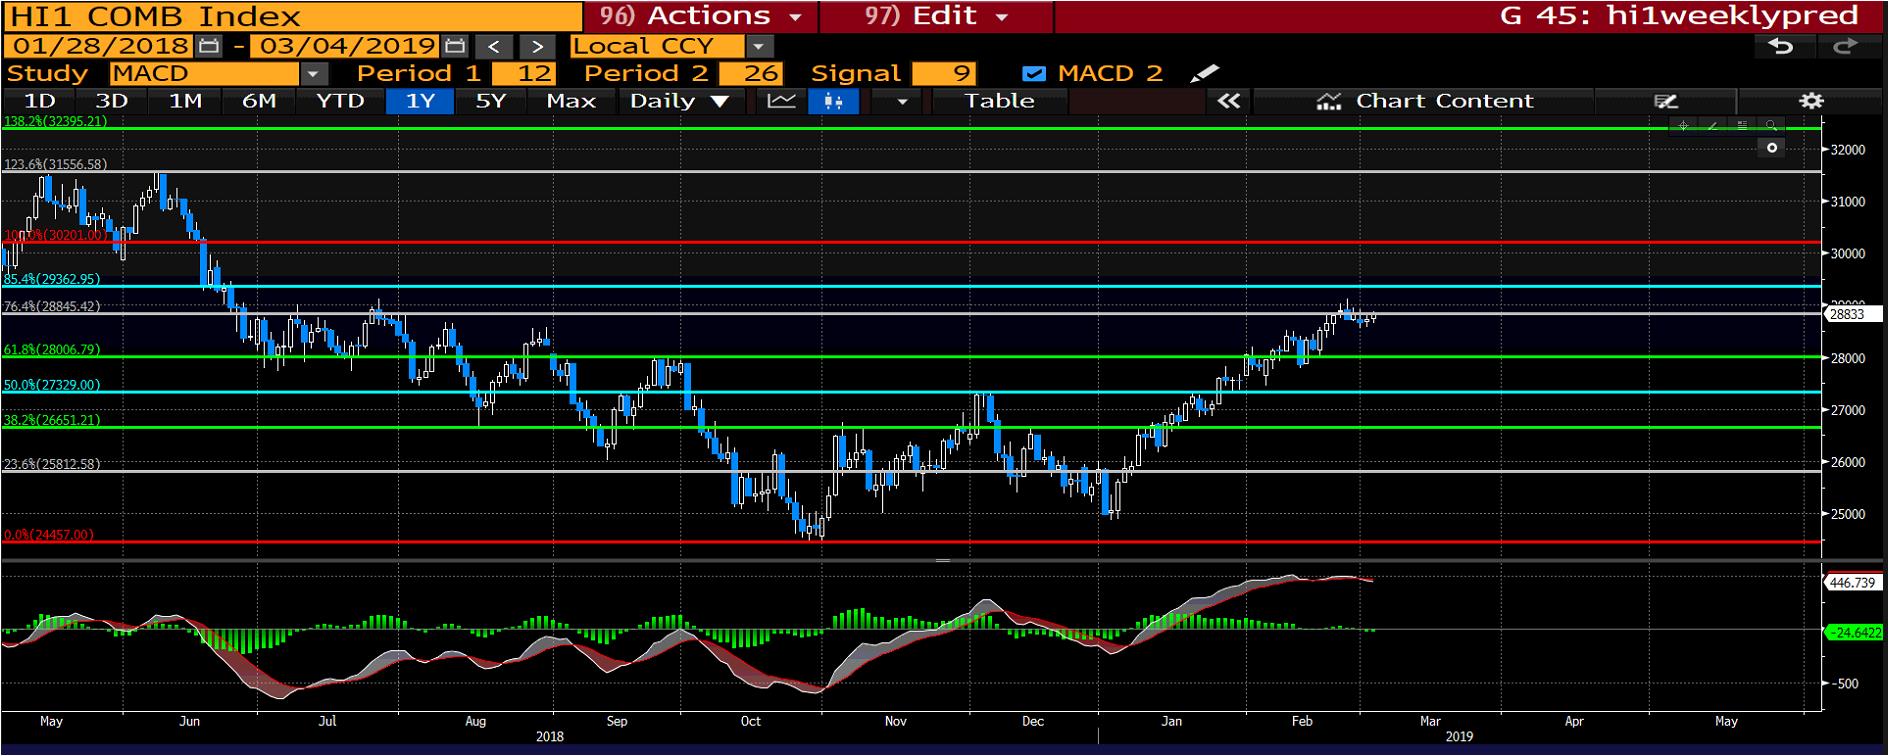Open chart settings gear icon
Viewport: 1889px width, 756px height.
(x=1811, y=101)
